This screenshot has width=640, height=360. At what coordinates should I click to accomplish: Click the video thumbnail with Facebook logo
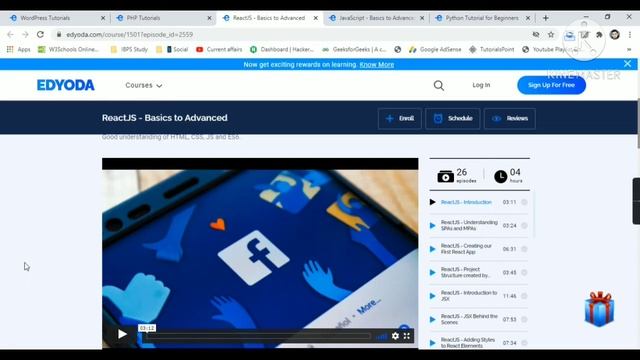[260, 253]
